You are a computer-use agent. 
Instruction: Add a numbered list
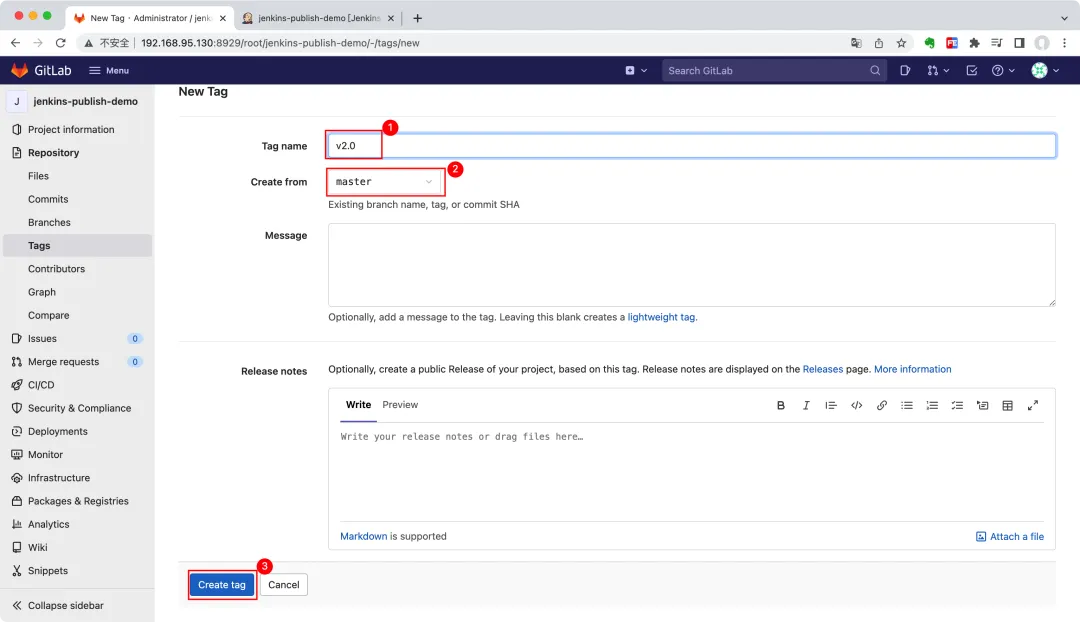pos(932,405)
